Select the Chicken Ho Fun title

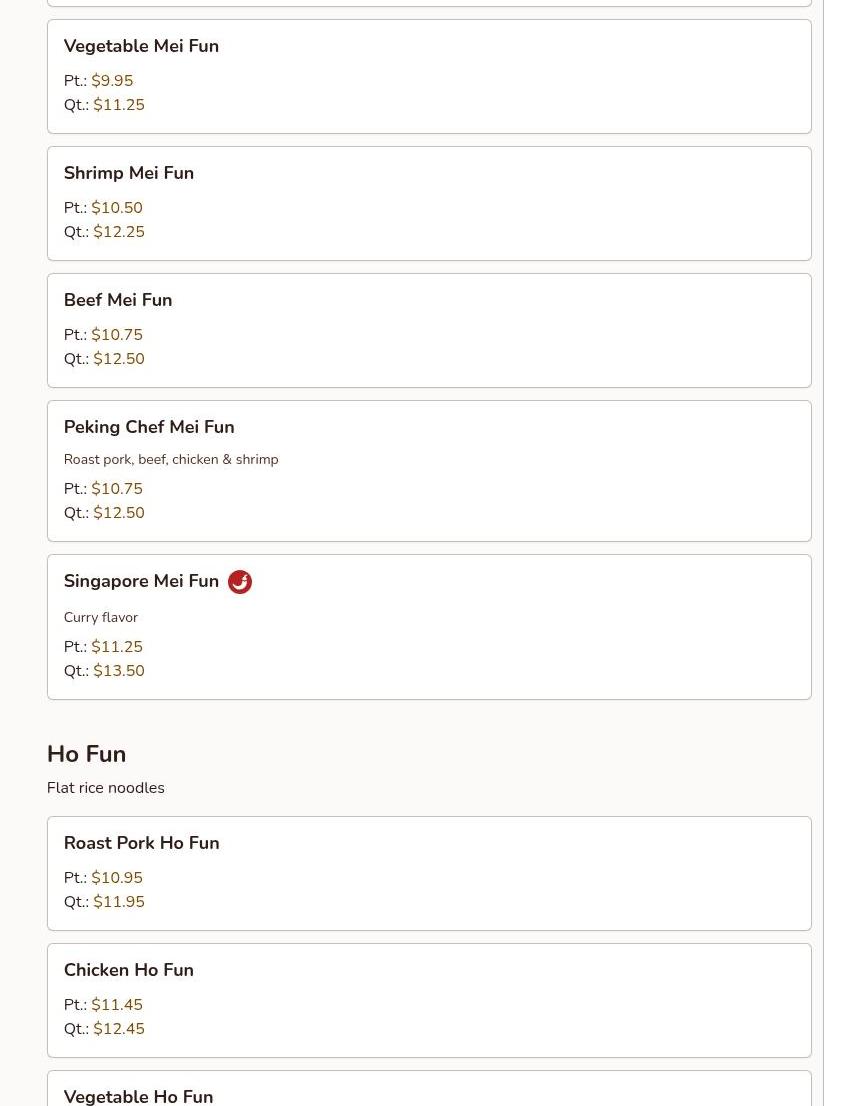tap(129, 971)
